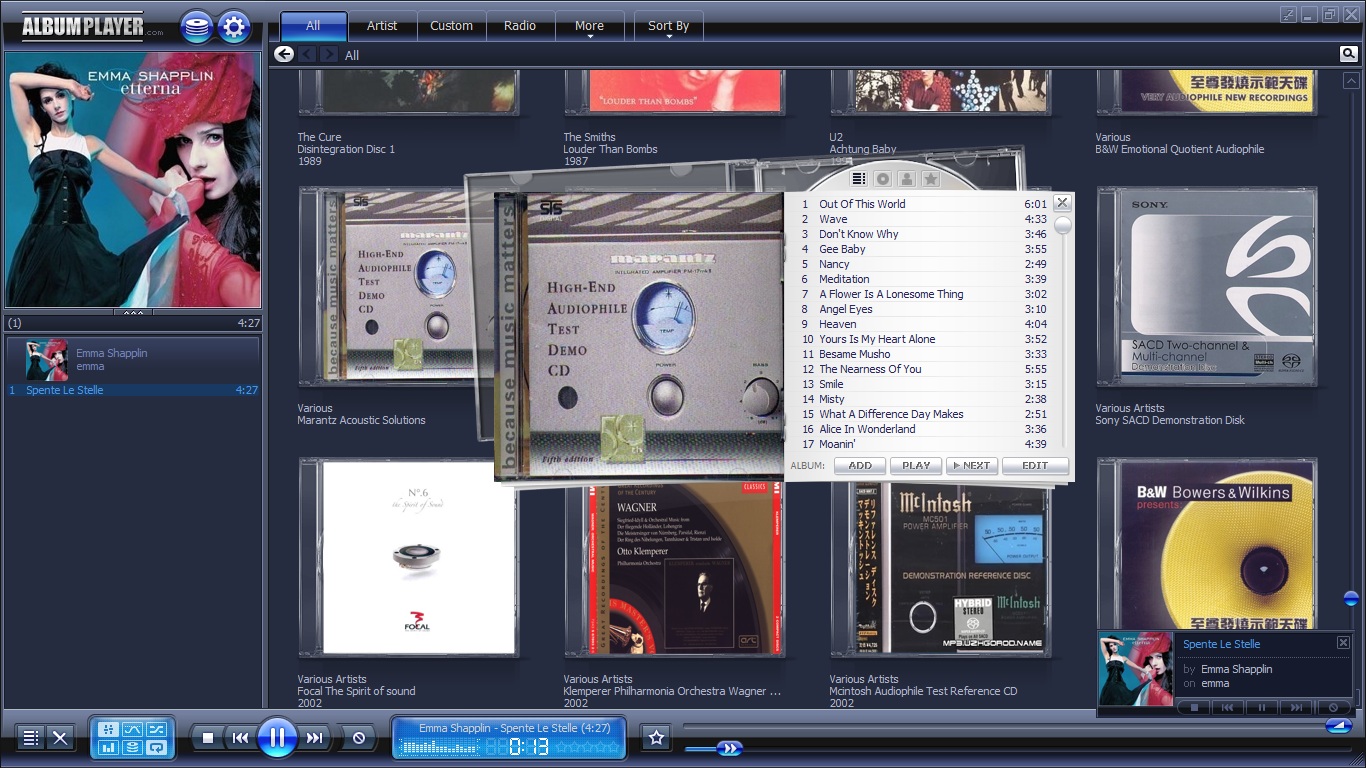Switch to the Radio tab
This screenshot has width=1366, height=768.
[x=520, y=26]
